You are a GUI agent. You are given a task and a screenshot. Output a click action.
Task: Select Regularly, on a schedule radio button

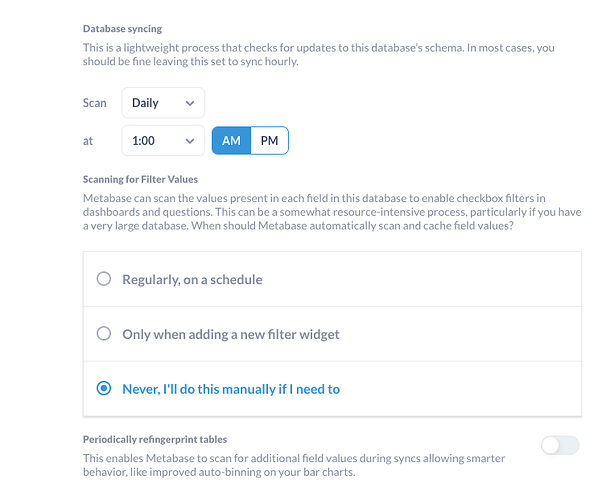pyautogui.click(x=104, y=279)
